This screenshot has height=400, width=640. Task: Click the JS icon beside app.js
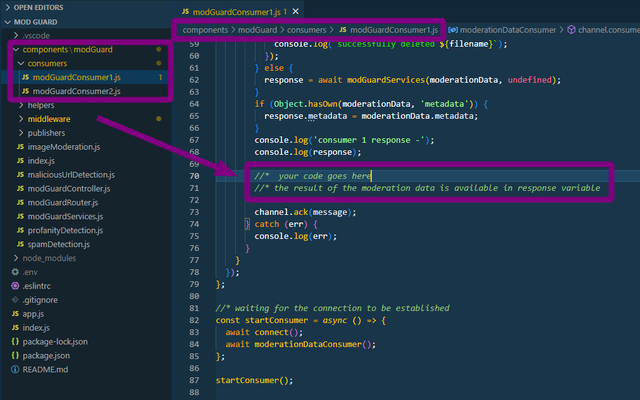(15, 313)
